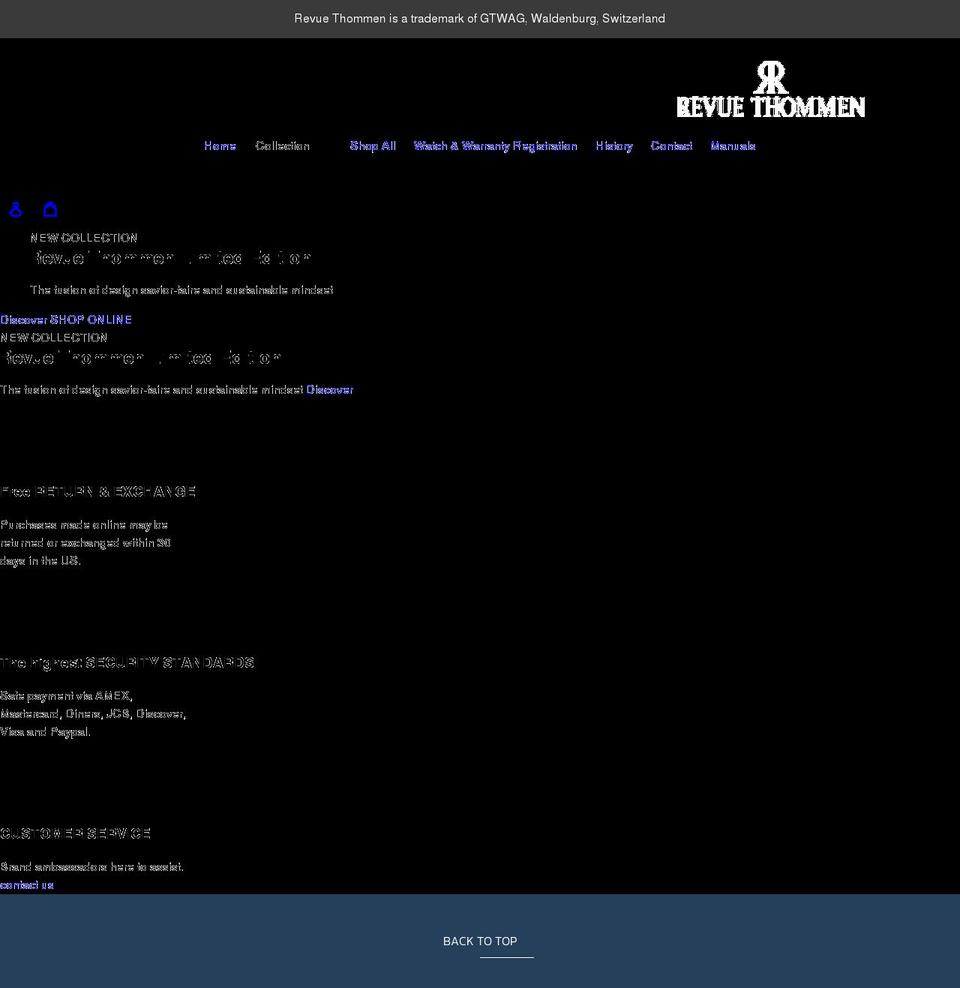960x988 pixels.
Task: Select Shop All in the navigation
Action: click(372, 146)
